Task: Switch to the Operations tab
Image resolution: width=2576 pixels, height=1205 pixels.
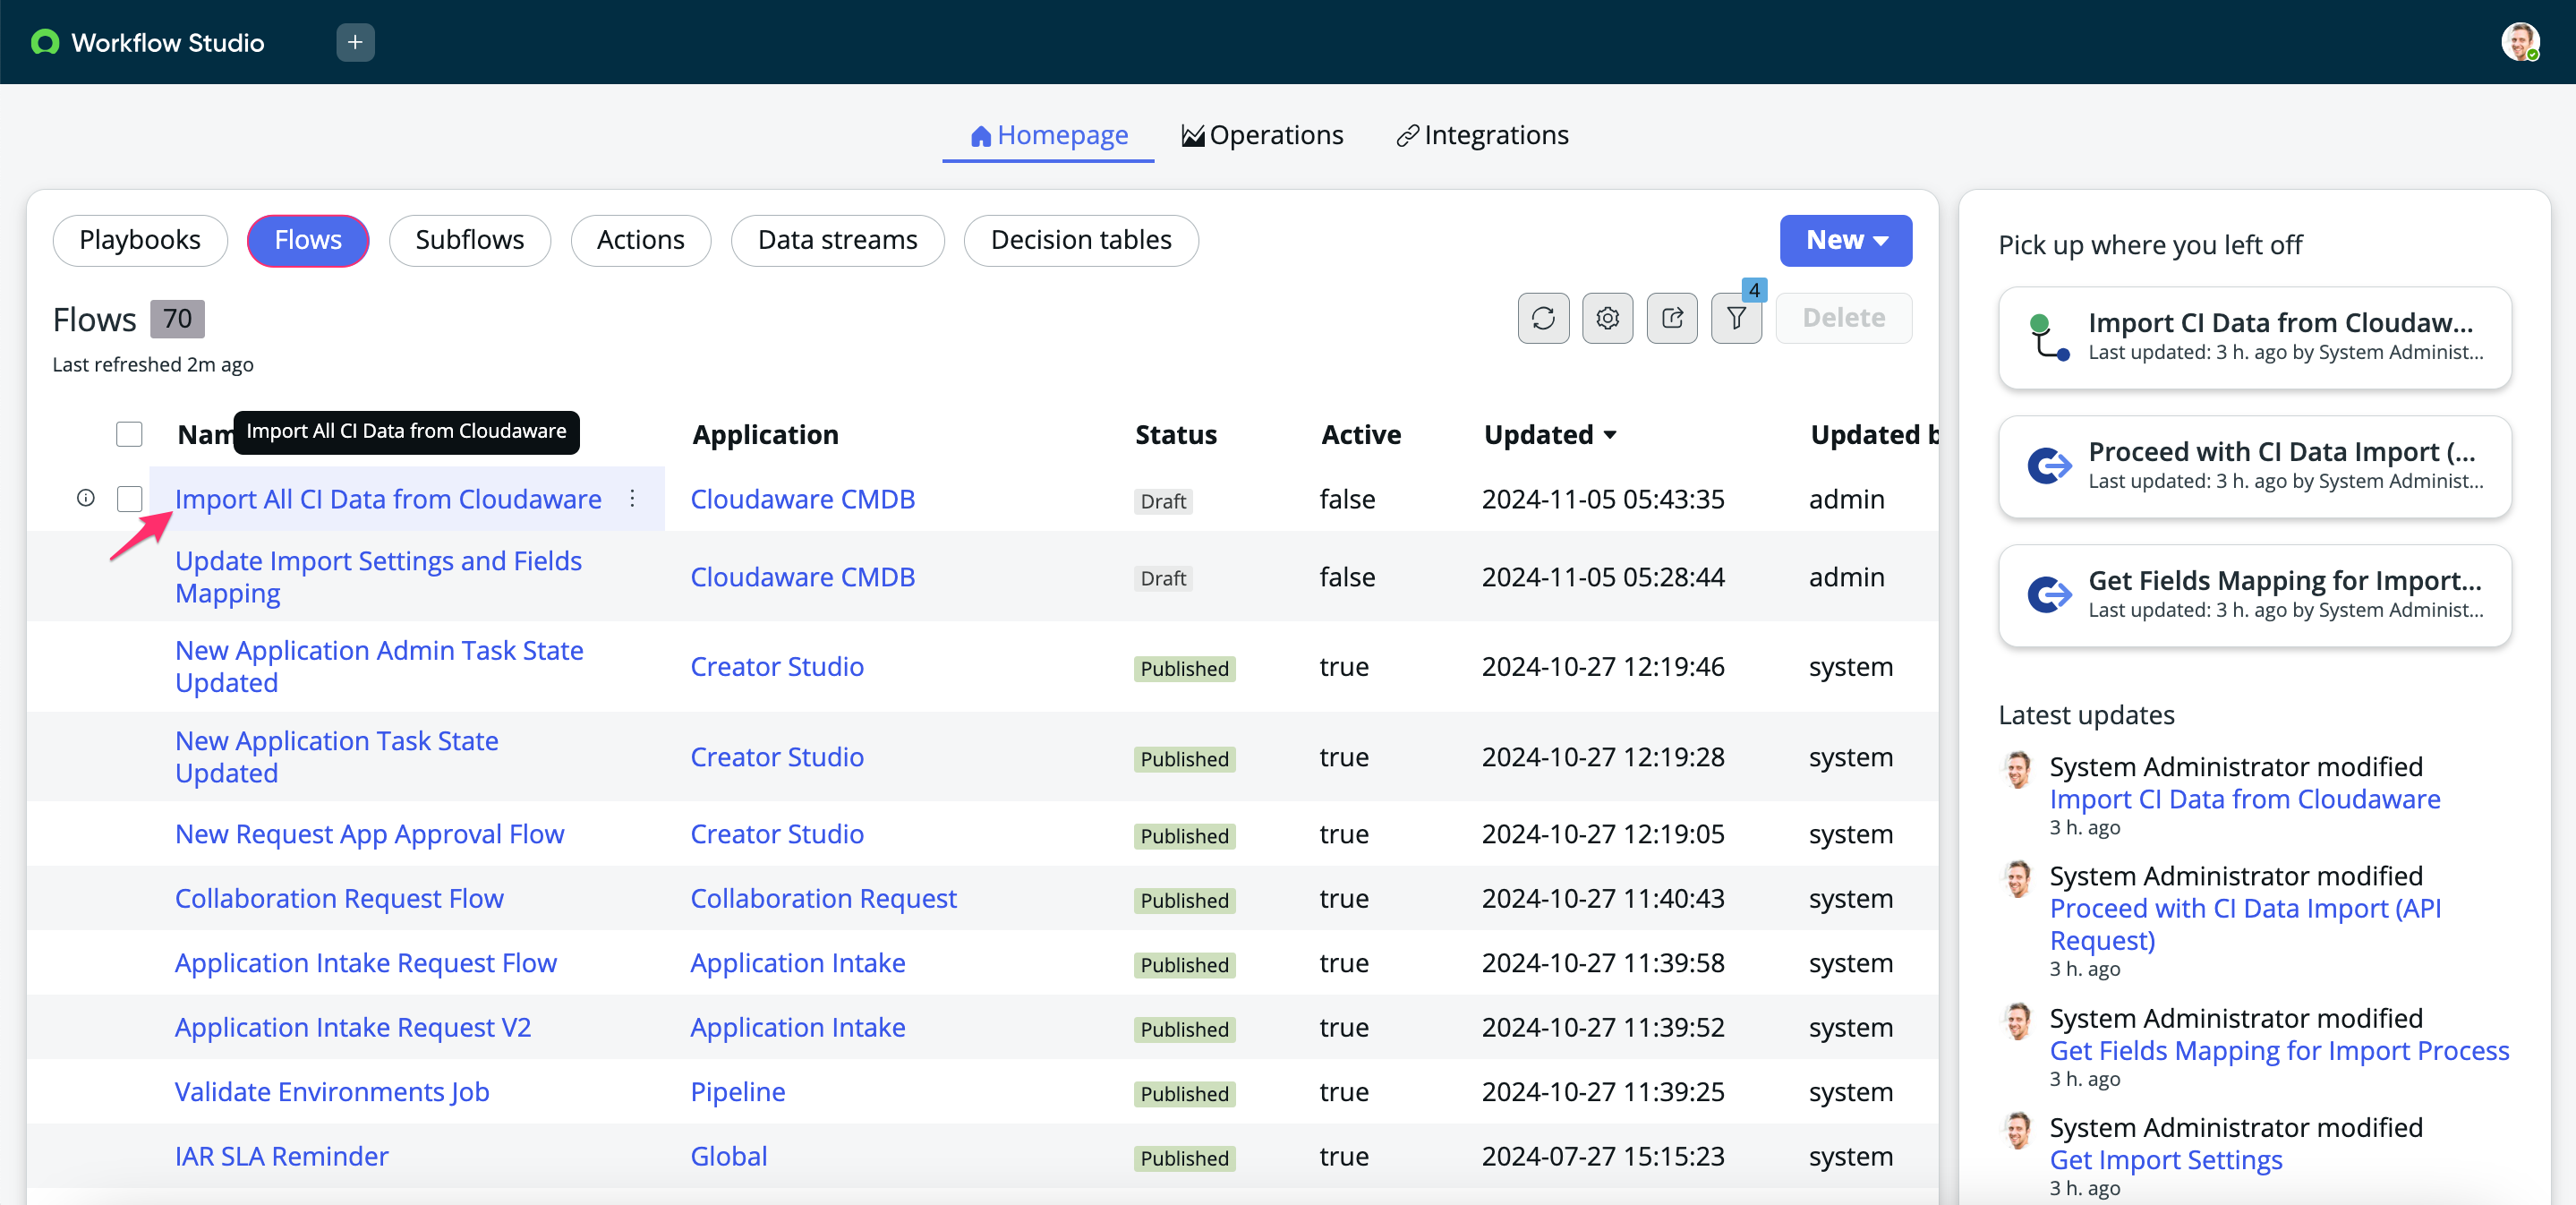Action: 1262,134
